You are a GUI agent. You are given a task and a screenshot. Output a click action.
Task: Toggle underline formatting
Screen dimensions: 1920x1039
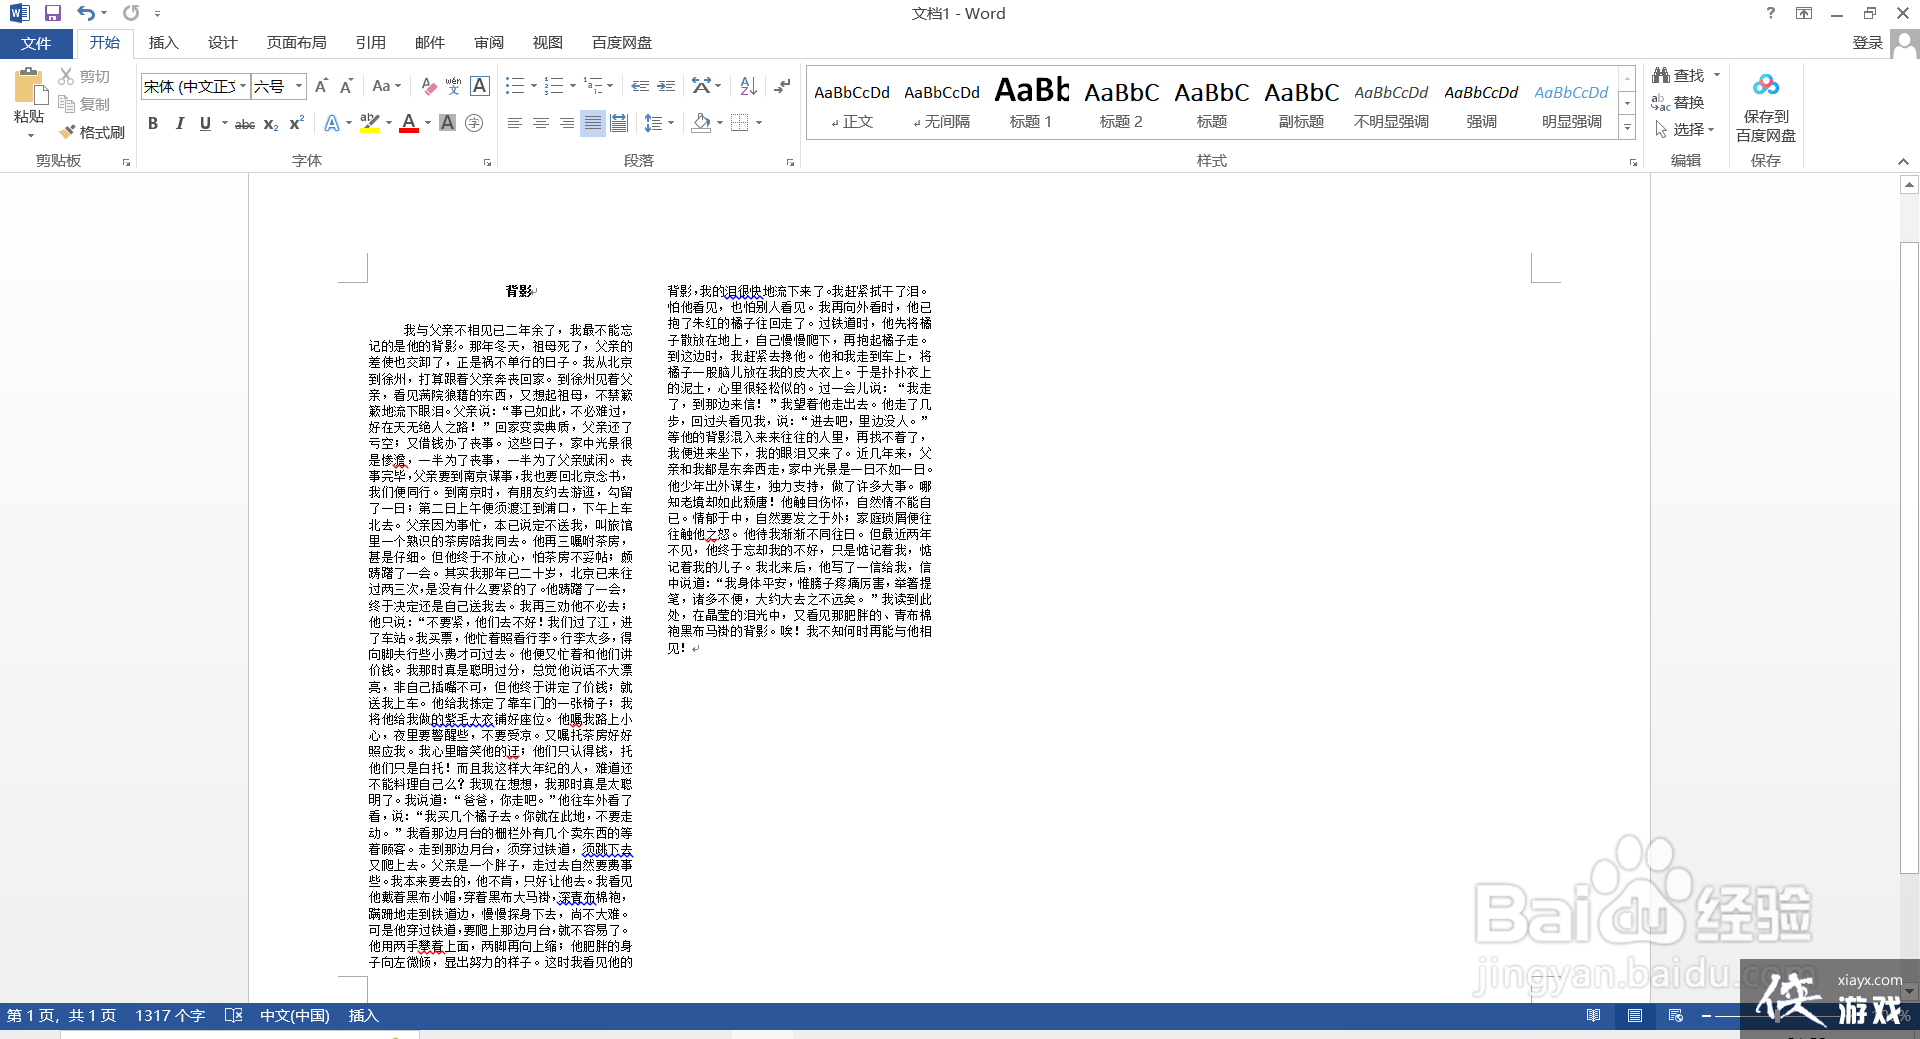tap(205, 123)
